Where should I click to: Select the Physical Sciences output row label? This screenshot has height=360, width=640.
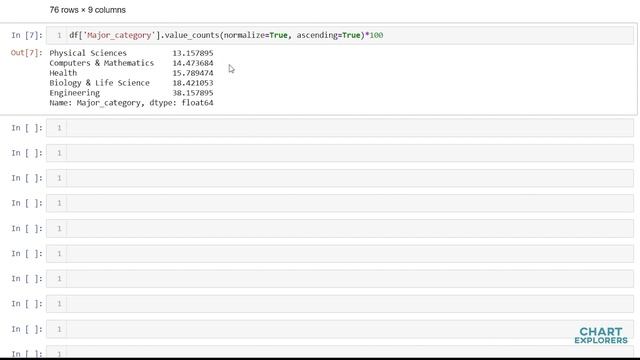(88, 53)
